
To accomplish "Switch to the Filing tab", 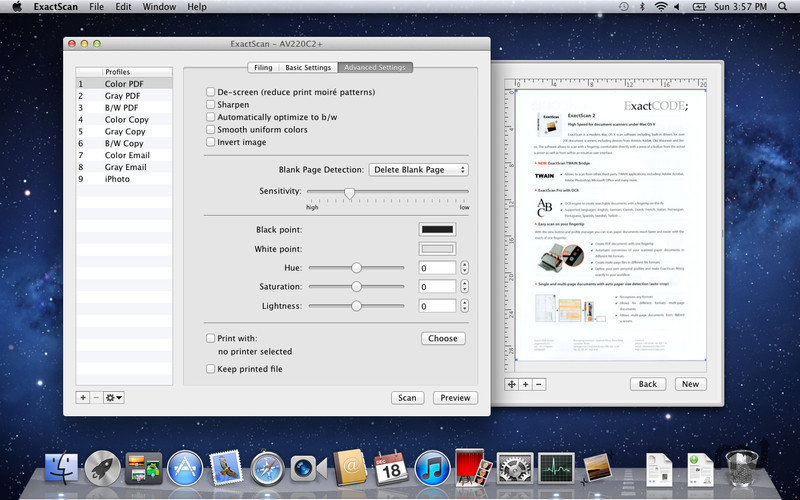I will tap(263, 67).
